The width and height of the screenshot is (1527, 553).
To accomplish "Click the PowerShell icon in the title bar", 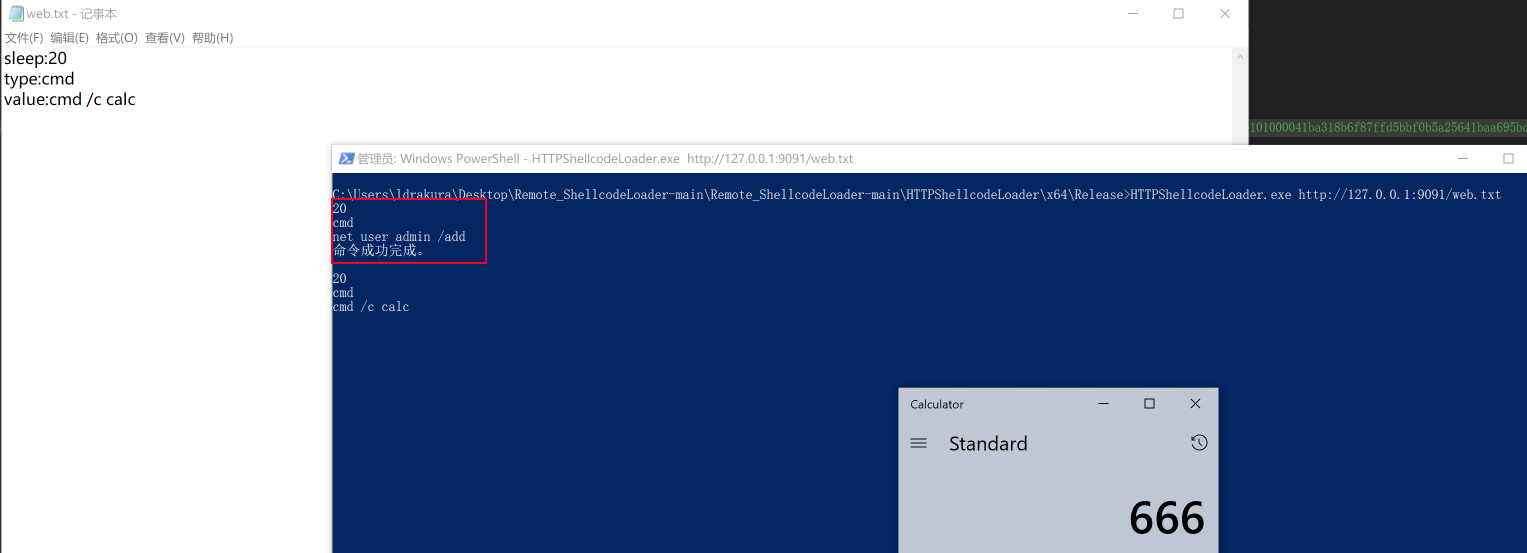I will pos(346,158).
